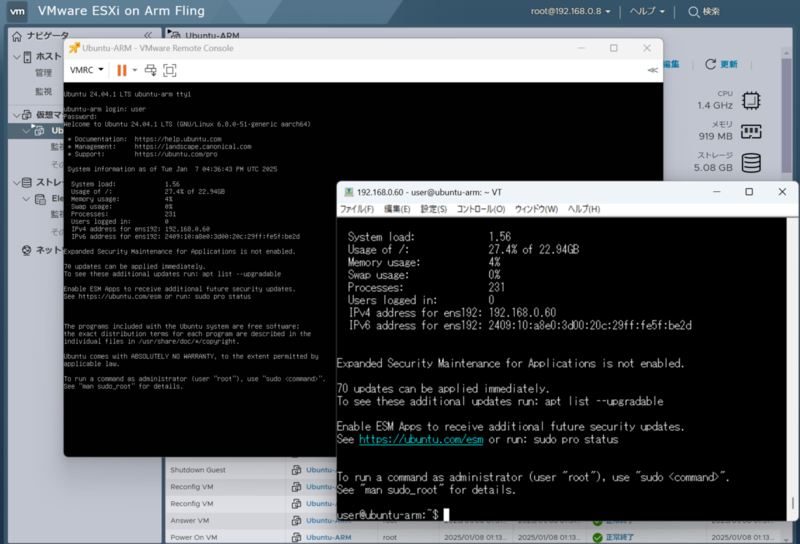Collapse the ストレージ tree node

[16, 182]
